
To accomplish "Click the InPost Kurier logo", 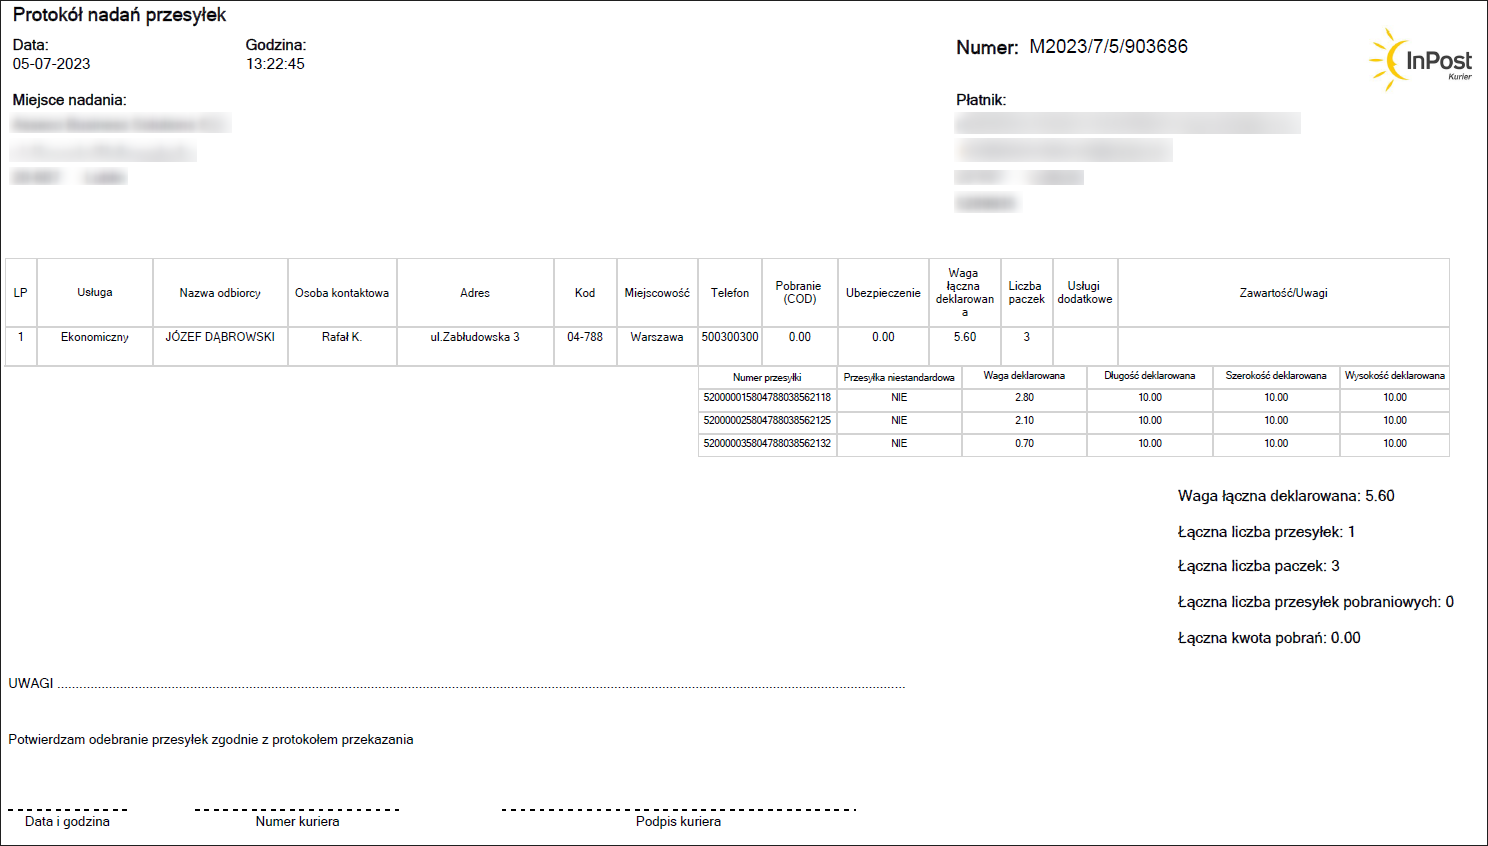I will [1420, 61].
